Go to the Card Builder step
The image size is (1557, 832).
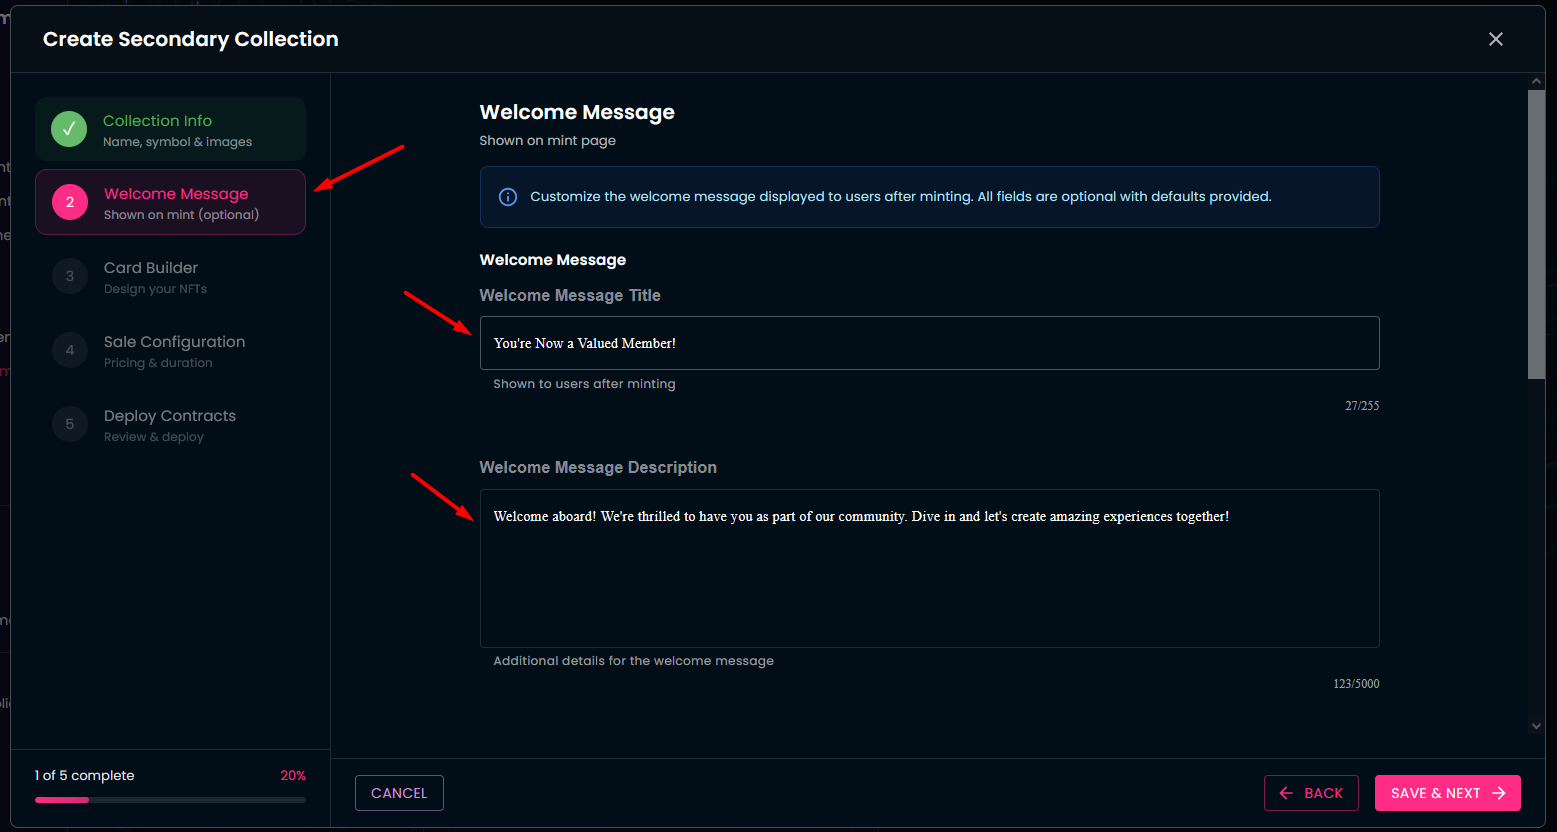152,277
